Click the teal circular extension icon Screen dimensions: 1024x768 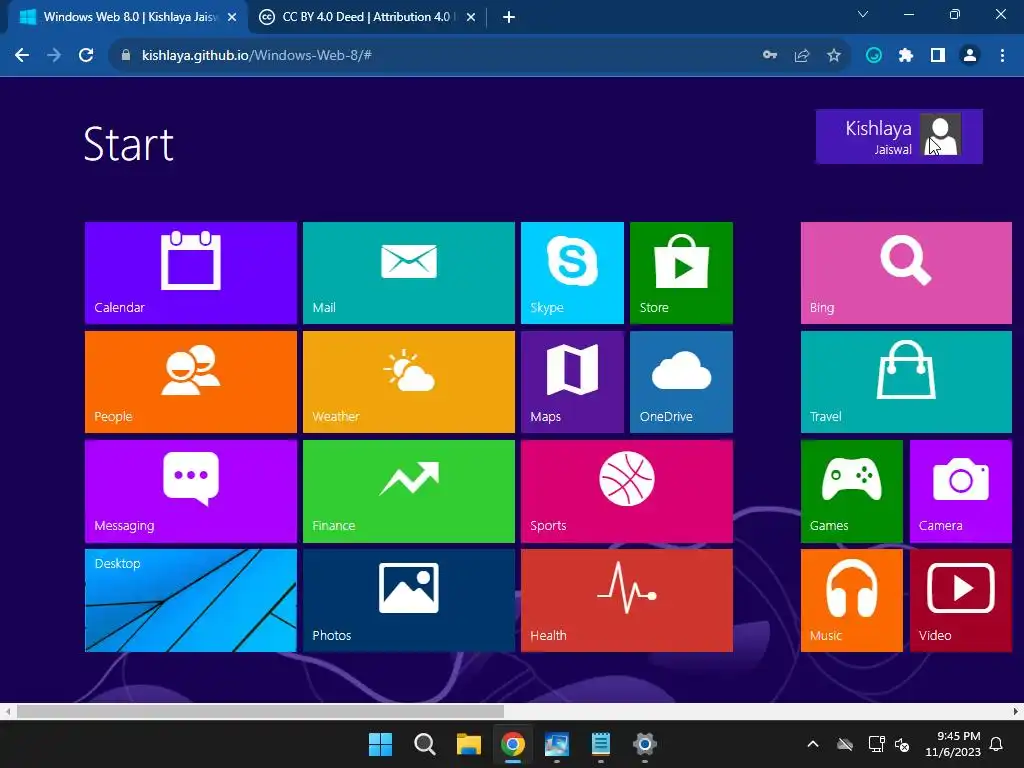(x=874, y=56)
